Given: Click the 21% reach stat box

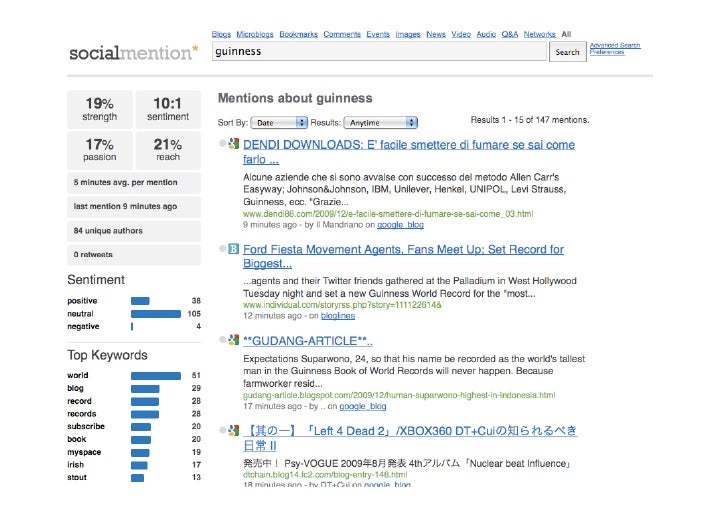Looking at the screenshot, I should [168, 150].
